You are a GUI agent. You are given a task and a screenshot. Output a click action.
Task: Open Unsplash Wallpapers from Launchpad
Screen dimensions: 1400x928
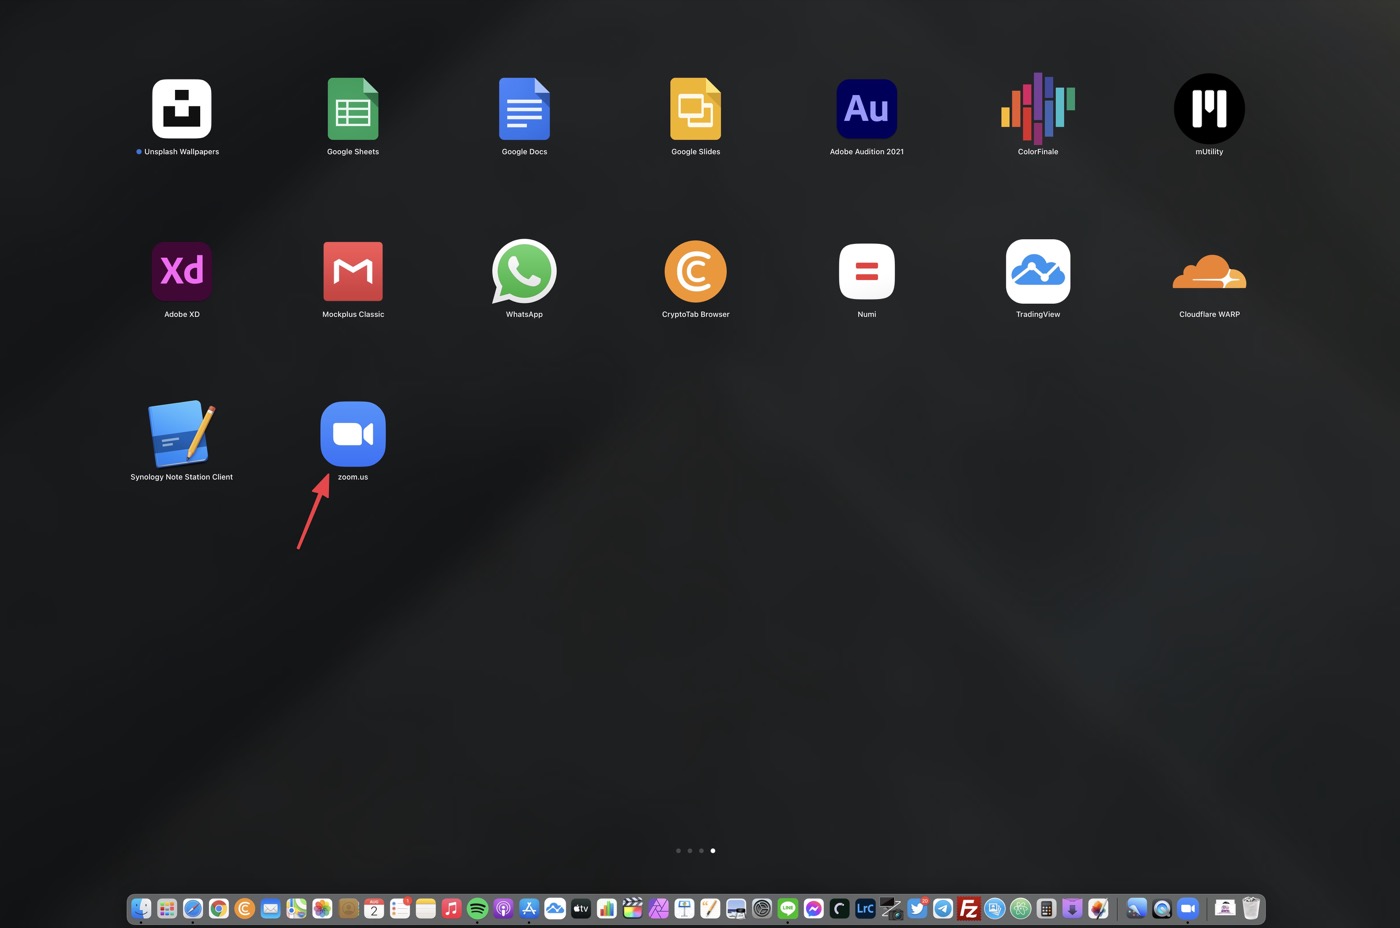pyautogui.click(x=182, y=109)
